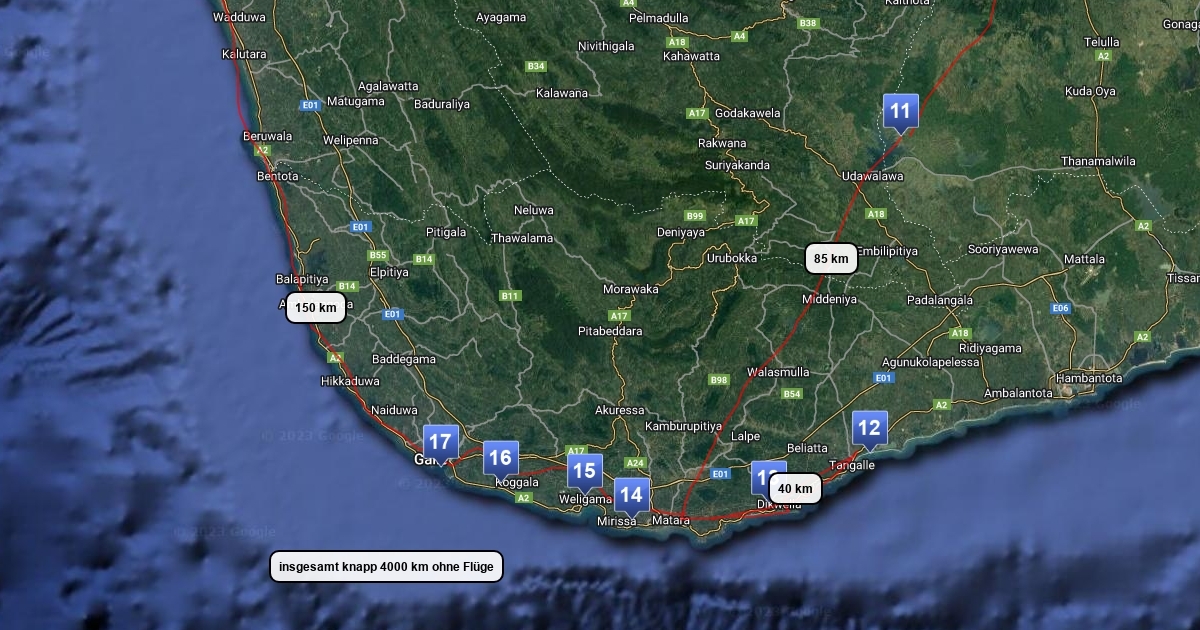The height and width of the screenshot is (630, 1200).
Task: Click the B98 road shield
Action: pyautogui.click(x=719, y=380)
